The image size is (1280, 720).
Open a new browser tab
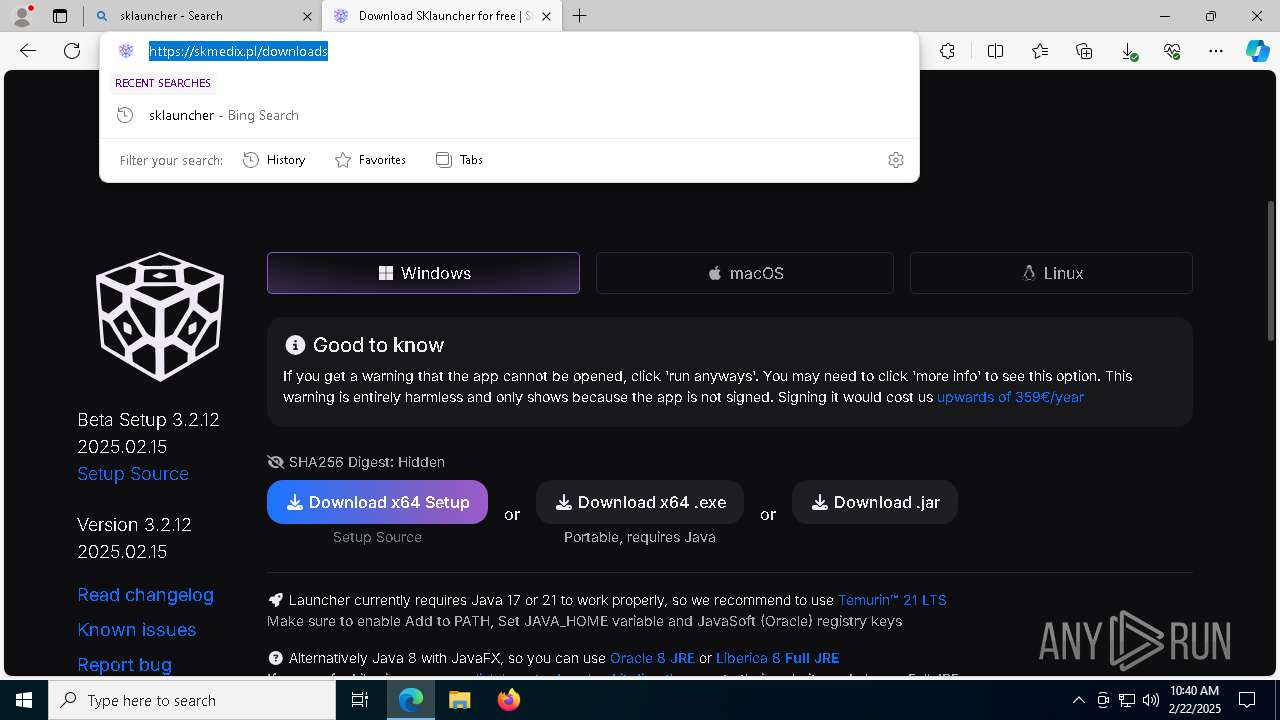coord(580,16)
